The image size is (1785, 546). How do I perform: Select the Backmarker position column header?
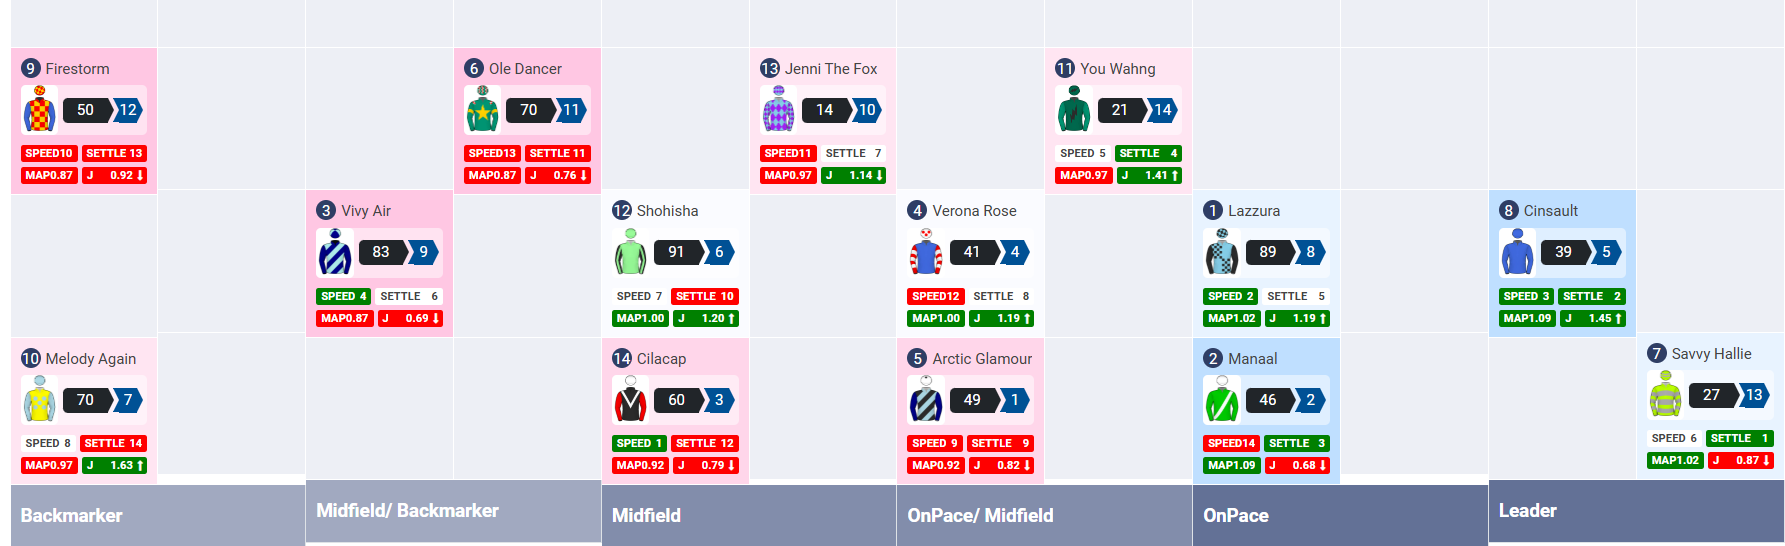(x=72, y=515)
